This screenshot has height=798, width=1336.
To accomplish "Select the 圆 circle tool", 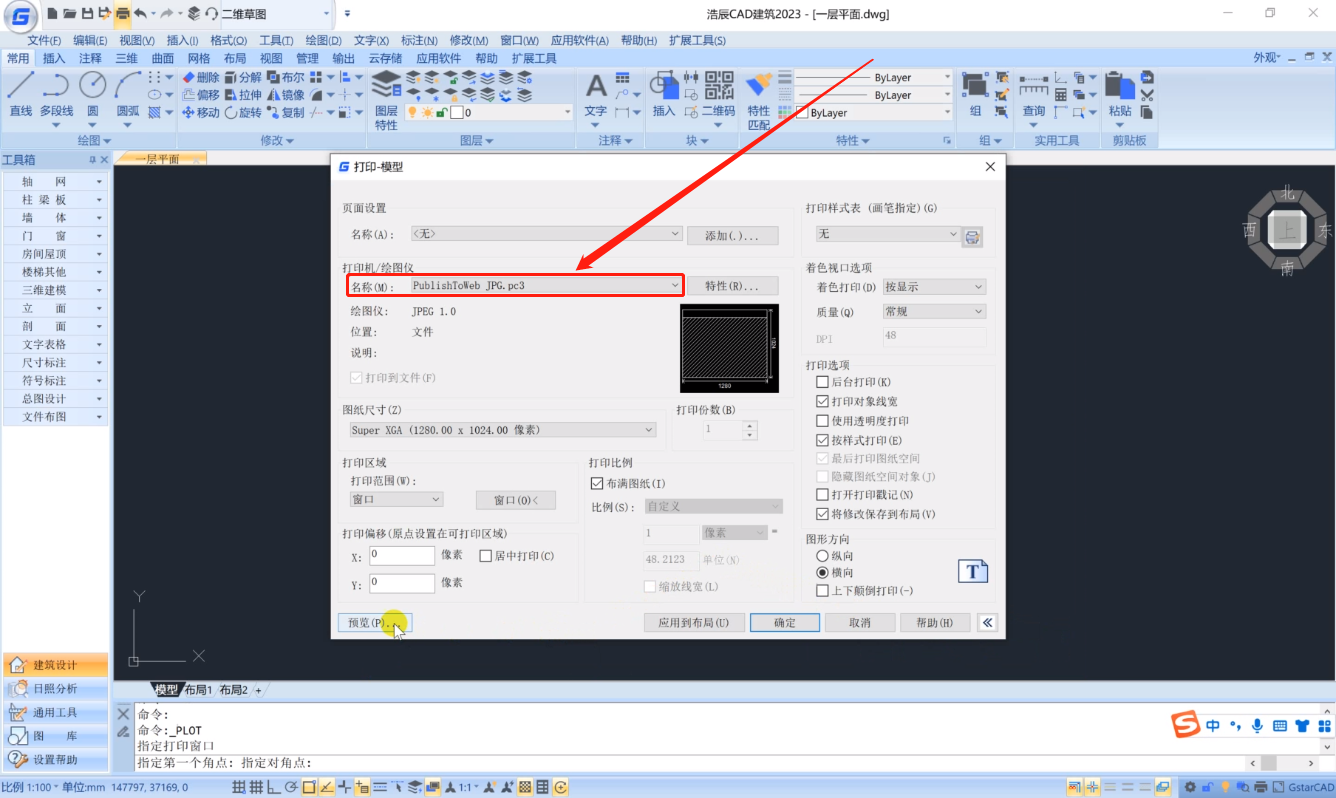I will (93, 95).
